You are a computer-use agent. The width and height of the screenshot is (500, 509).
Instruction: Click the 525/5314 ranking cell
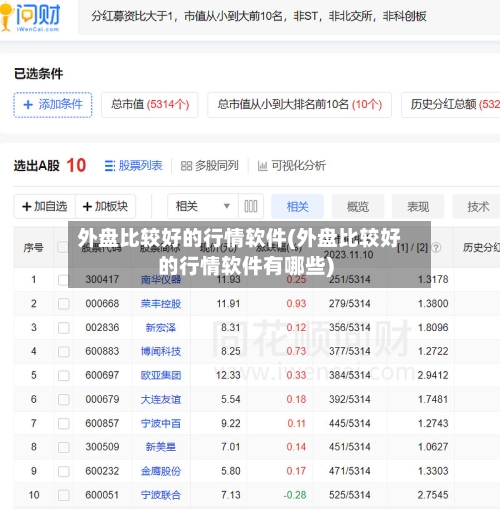pos(350,495)
